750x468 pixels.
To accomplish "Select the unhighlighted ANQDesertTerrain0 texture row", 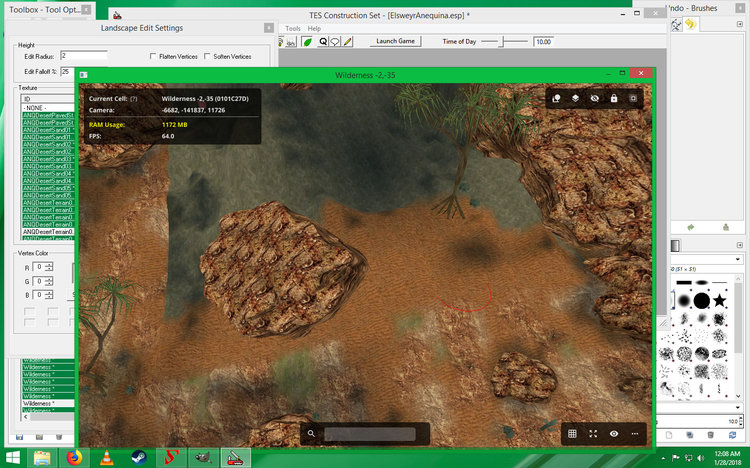I will [x=48, y=232].
